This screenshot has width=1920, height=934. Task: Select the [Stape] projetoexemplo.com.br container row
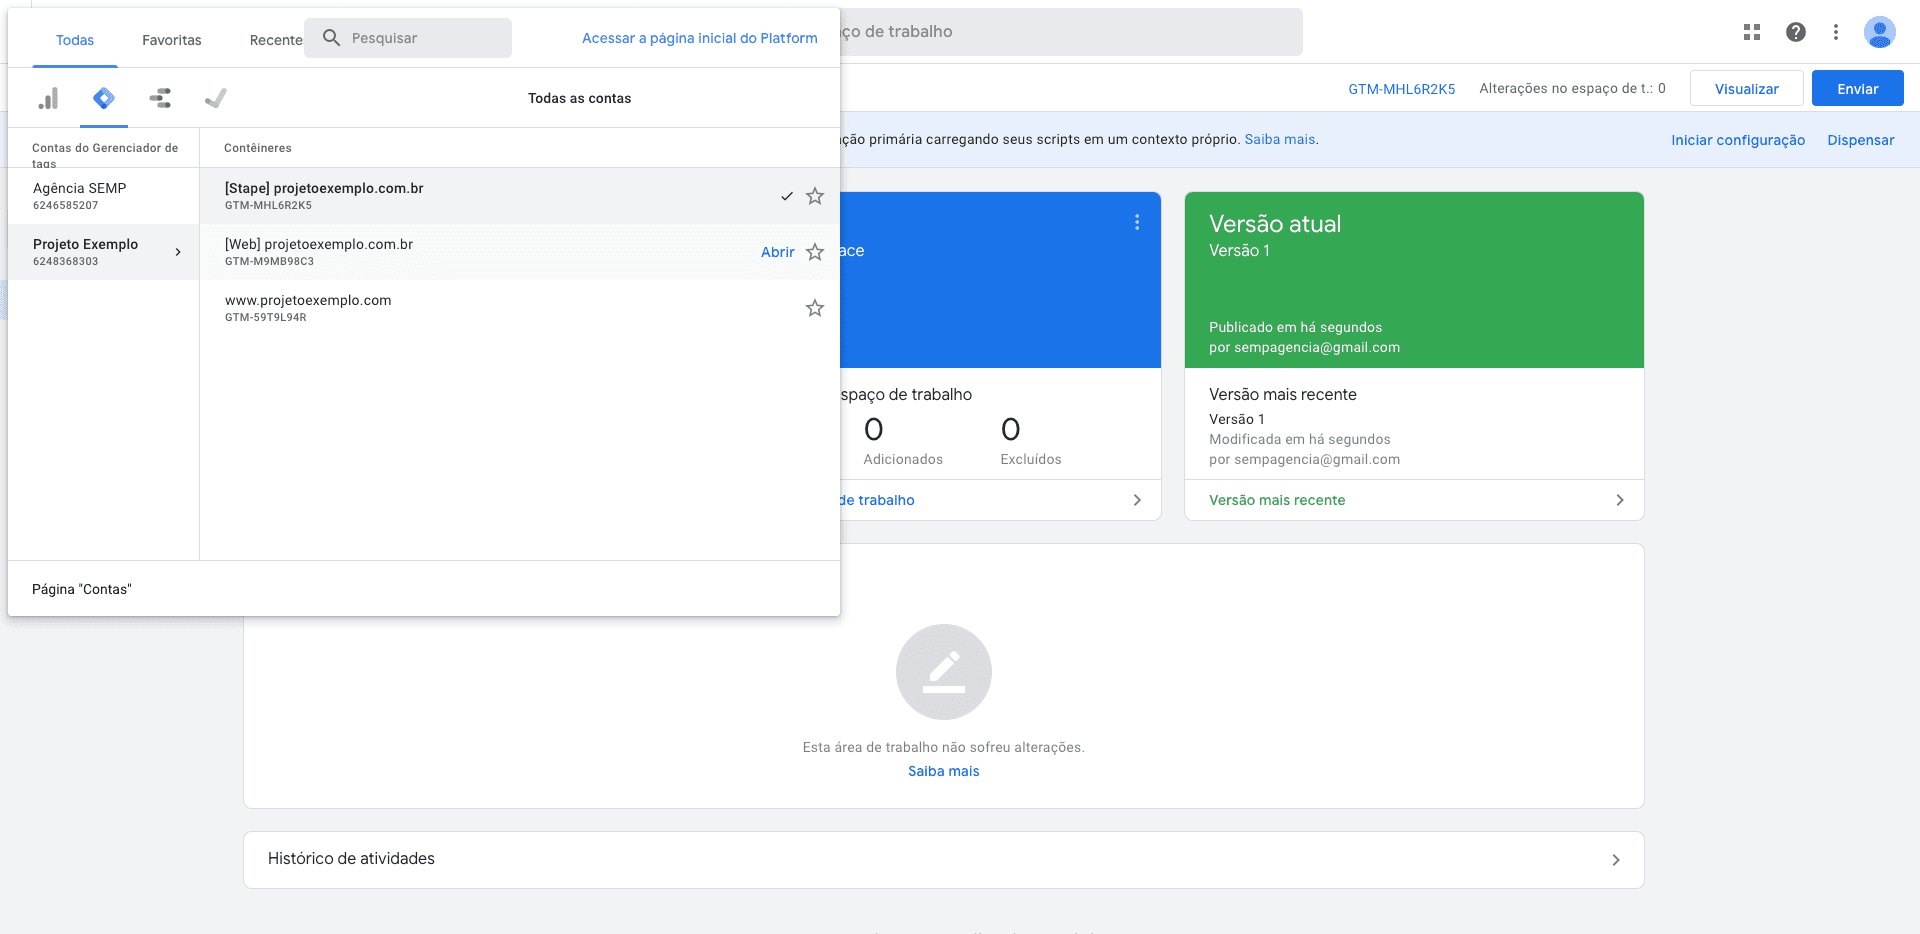(x=520, y=196)
